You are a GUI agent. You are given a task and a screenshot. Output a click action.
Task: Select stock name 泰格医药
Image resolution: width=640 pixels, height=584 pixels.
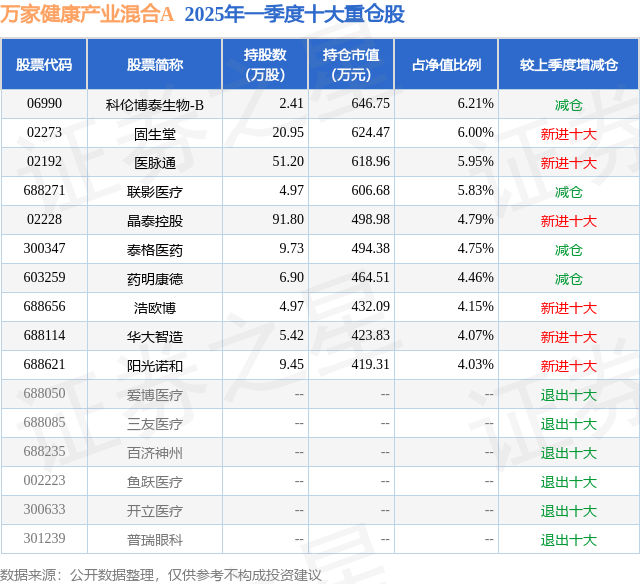click(x=155, y=250)
